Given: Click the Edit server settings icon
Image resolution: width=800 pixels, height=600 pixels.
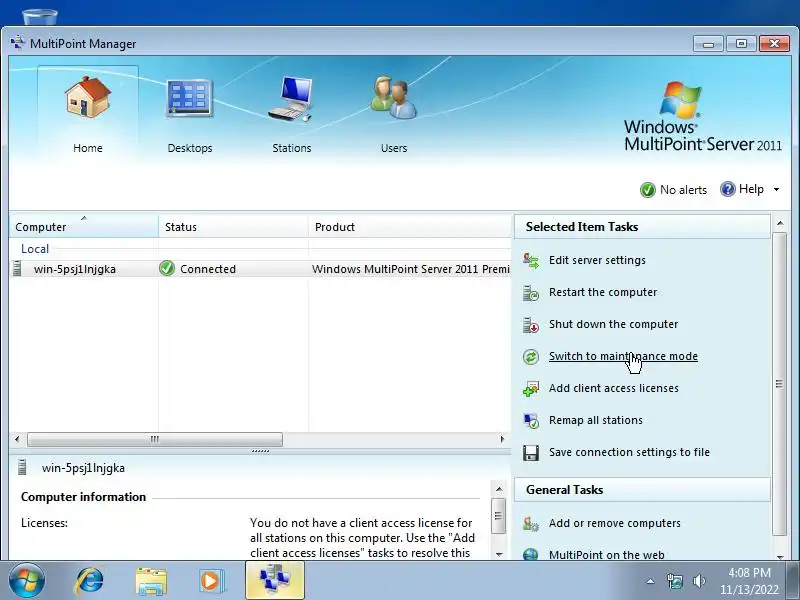Looking at the screenshot, I should pos(531,261).
